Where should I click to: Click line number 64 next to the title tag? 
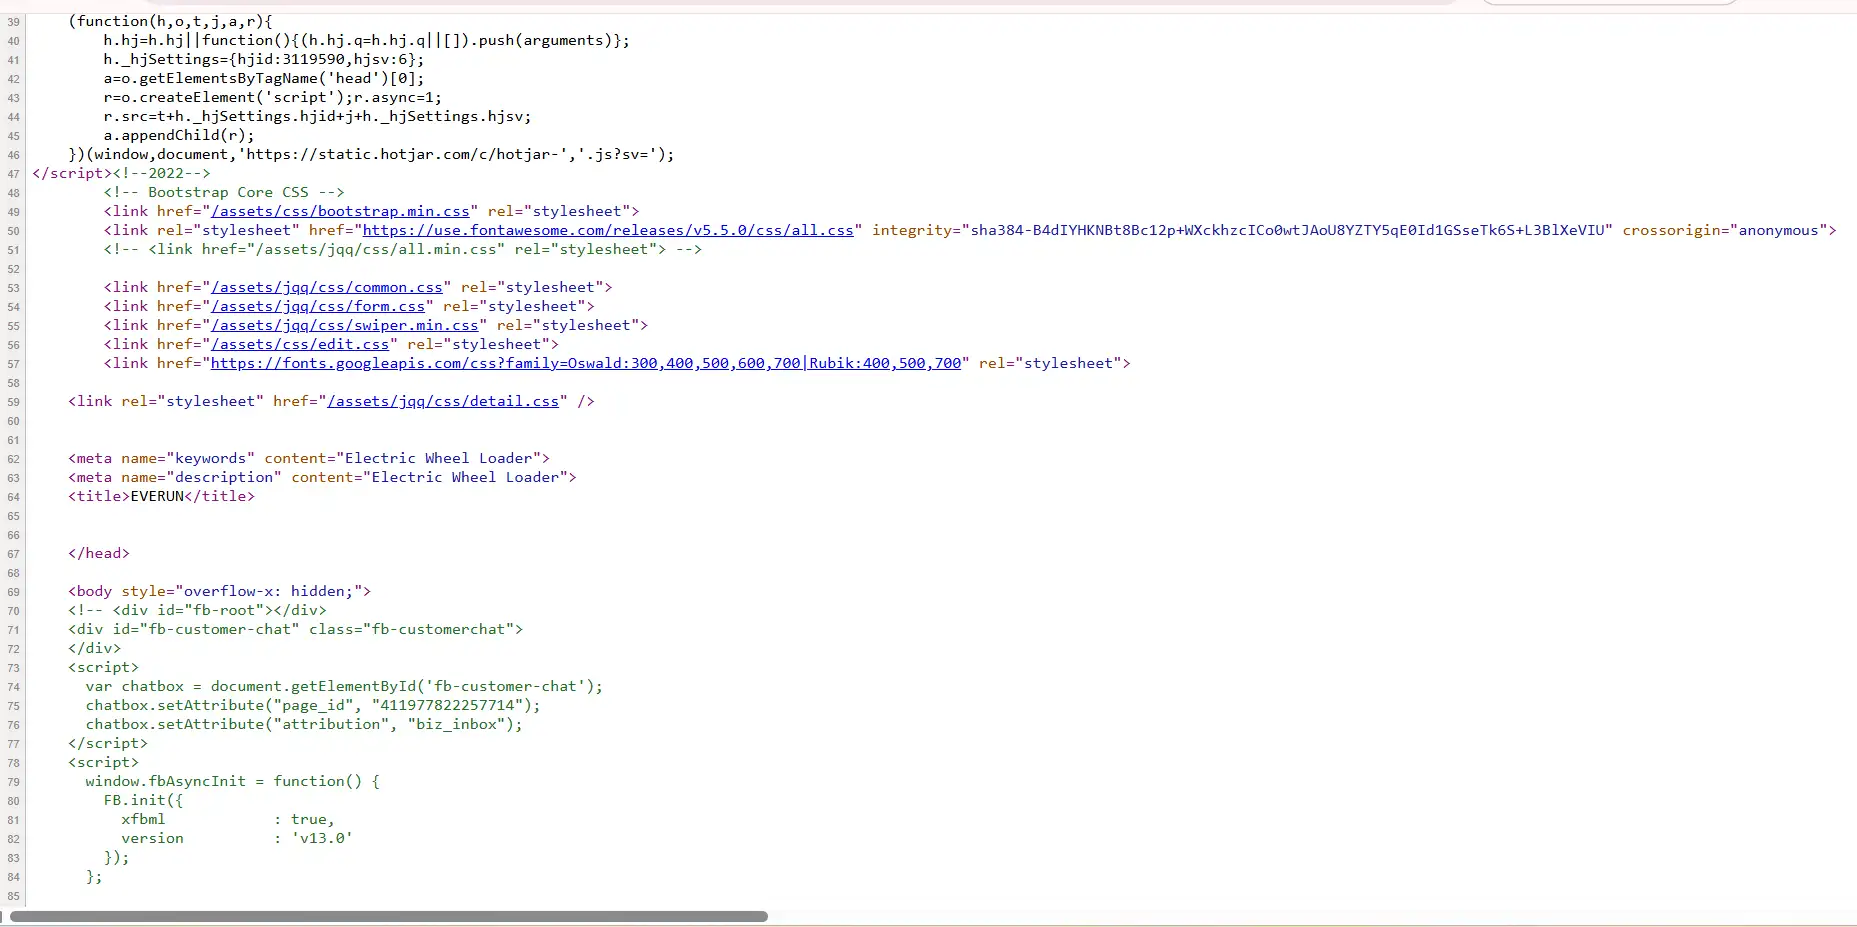[13, 497]
